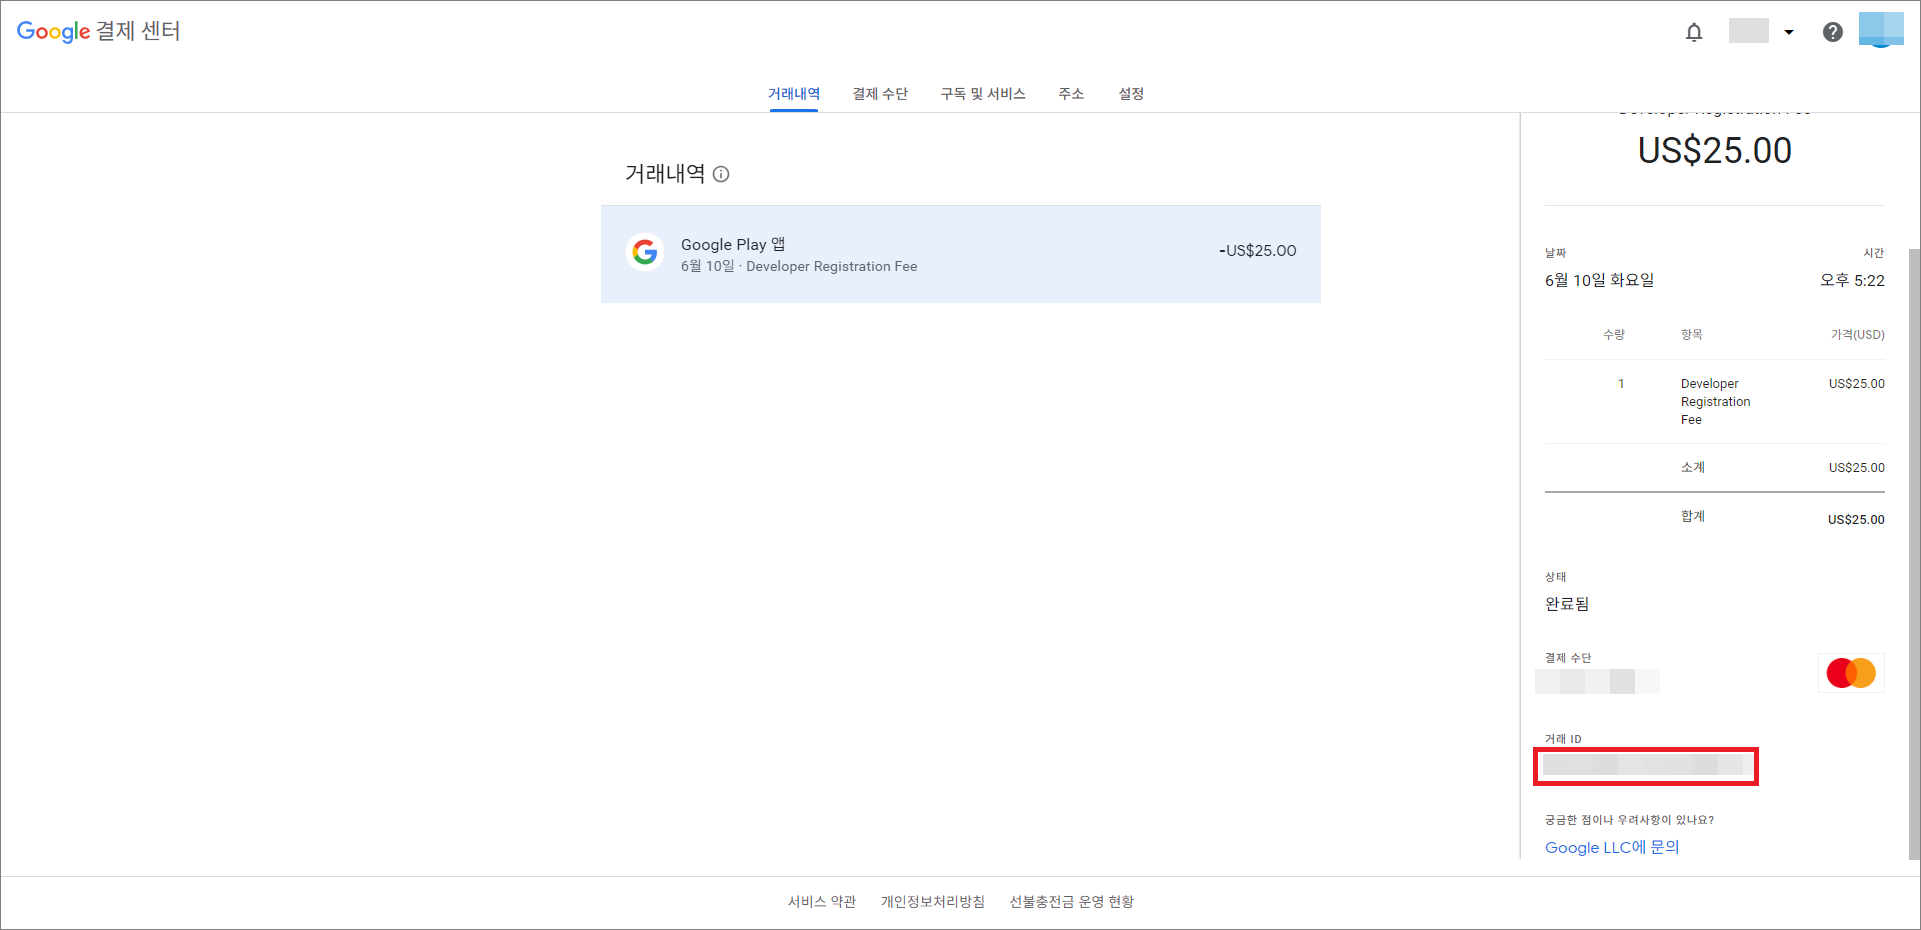Open the 선불충전금 운영 현황 footer link

(1072, 902)
